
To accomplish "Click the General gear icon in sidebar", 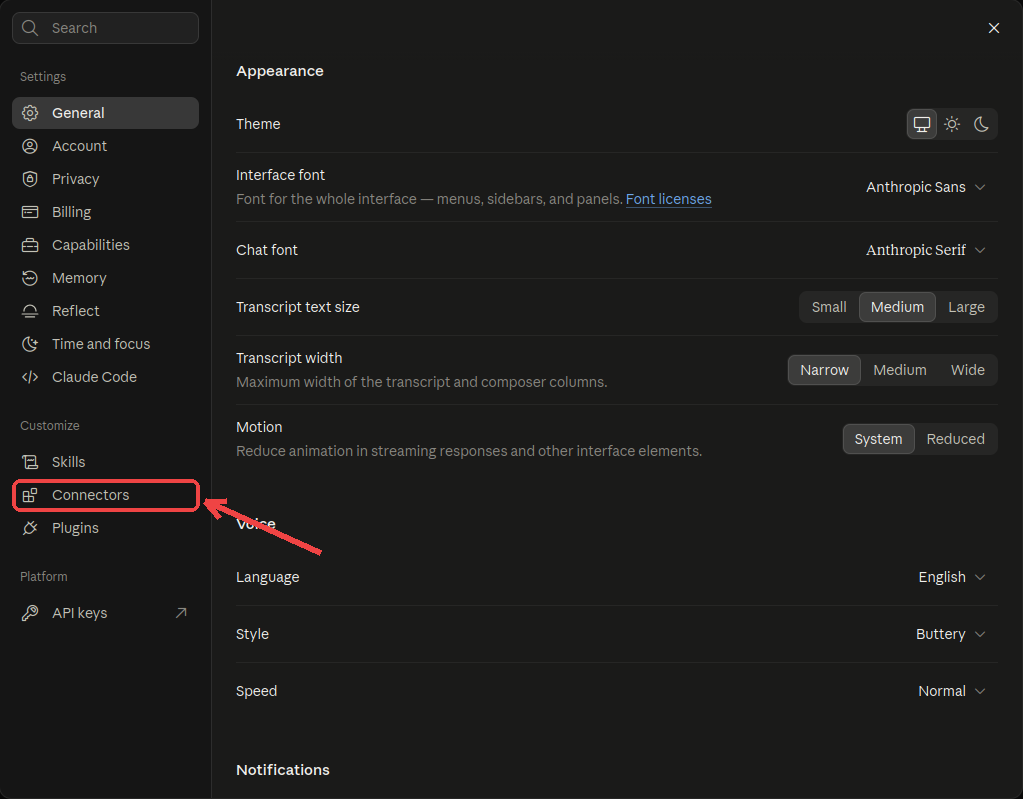I will coord(30,113).
